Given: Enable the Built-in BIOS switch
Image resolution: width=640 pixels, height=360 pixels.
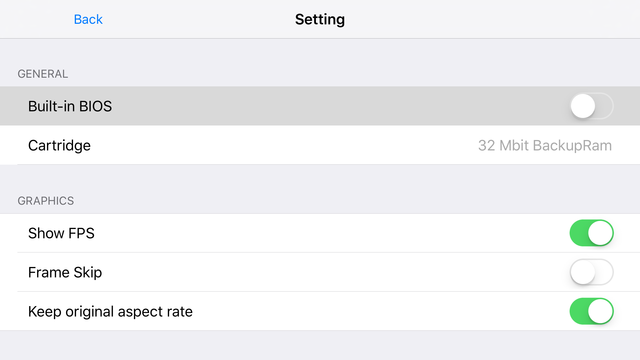Looking at the screenshot, I should click(x=591, y=106).
